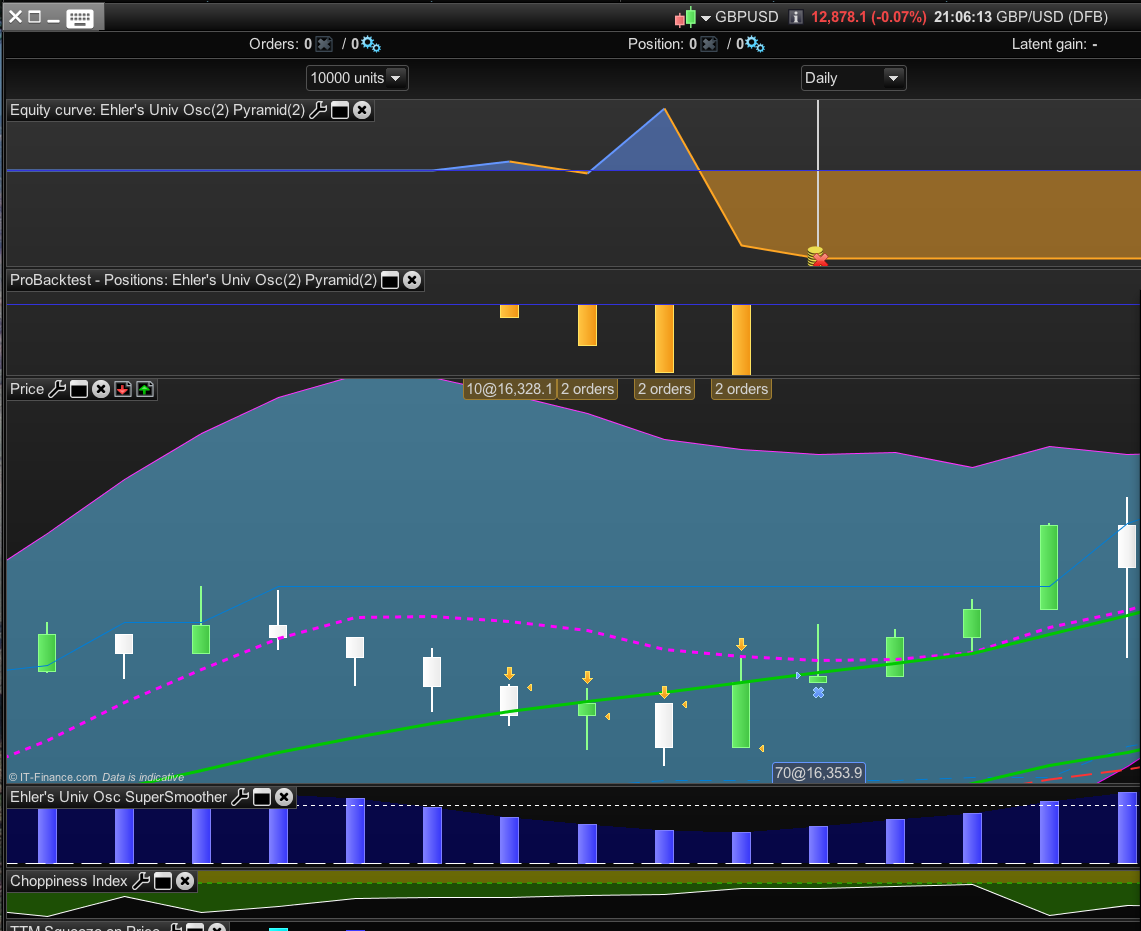This screenshot has width=1141, height=931.
Task: Open the on-screen keyboard icon in title bar
Action: [x=81, y=18]
